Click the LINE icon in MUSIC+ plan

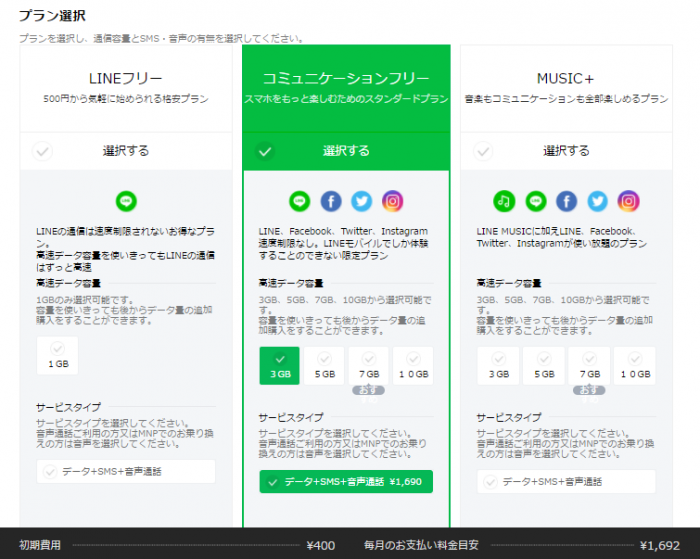tap(536, 201)
